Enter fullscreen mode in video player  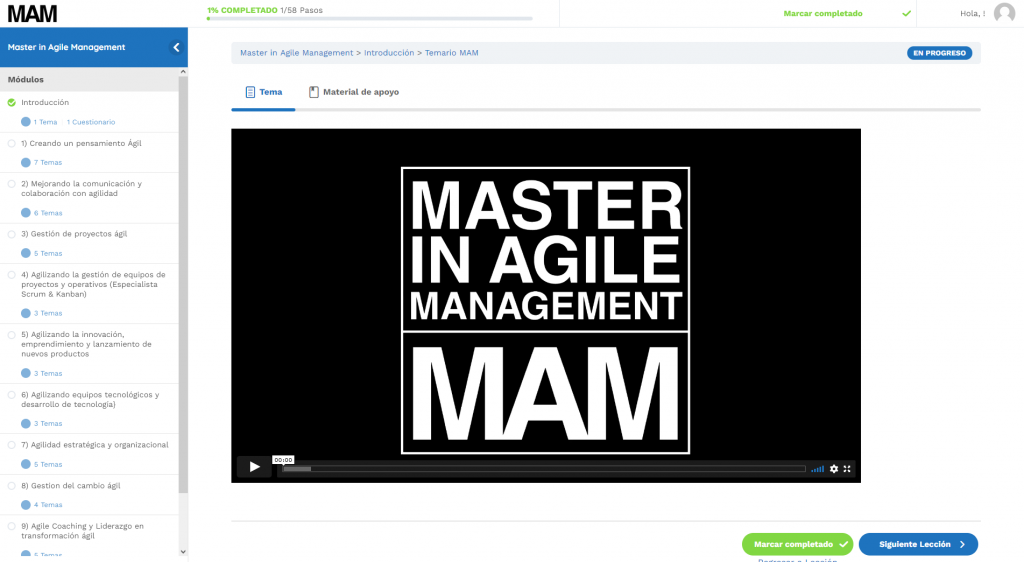point(847,469)
